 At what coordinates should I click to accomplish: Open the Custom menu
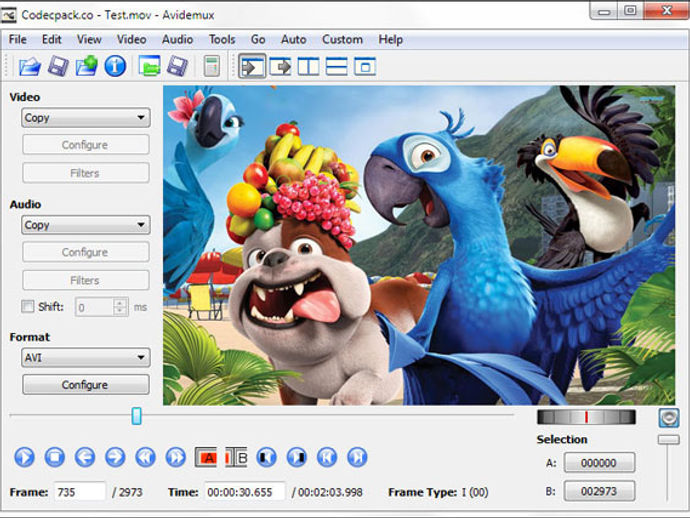[342, 40]
